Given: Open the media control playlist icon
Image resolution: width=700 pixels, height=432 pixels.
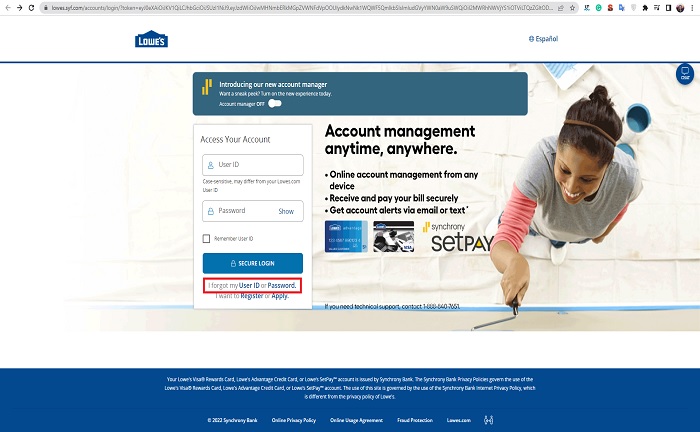Looking at the screenshot, I should 657,8.
